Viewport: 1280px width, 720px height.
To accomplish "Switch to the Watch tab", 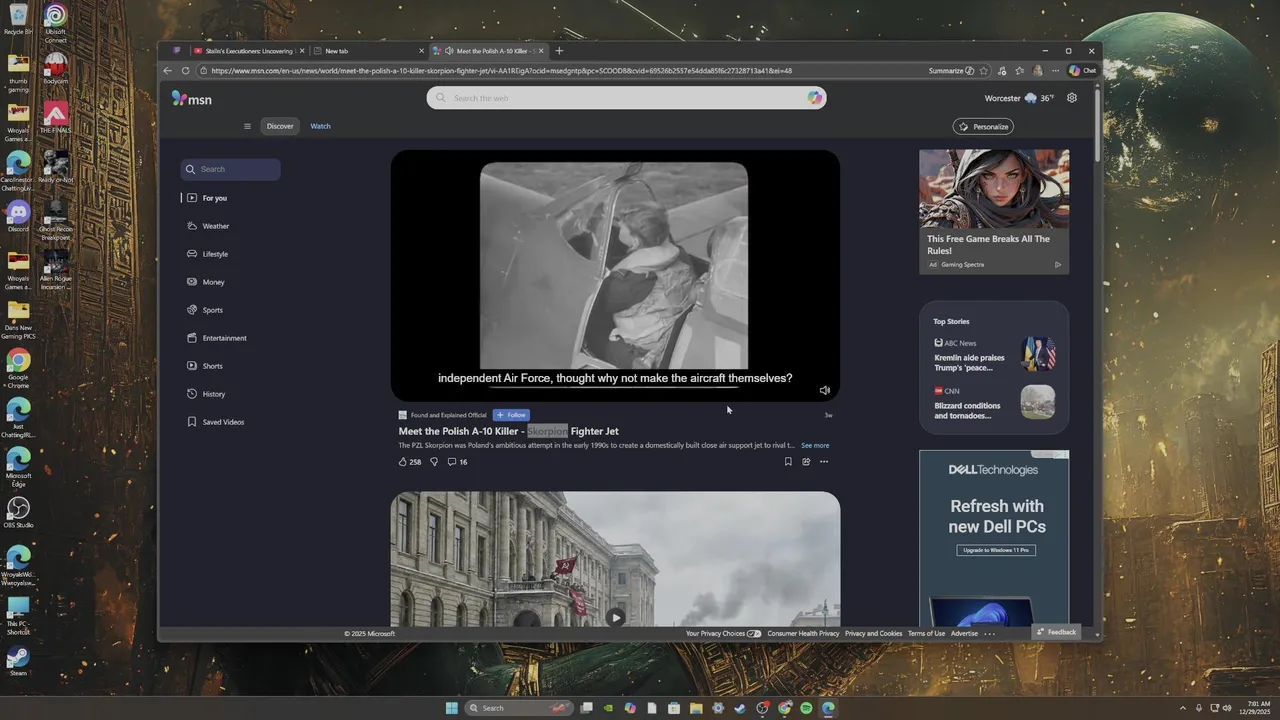I will click(x=320, y=126).
